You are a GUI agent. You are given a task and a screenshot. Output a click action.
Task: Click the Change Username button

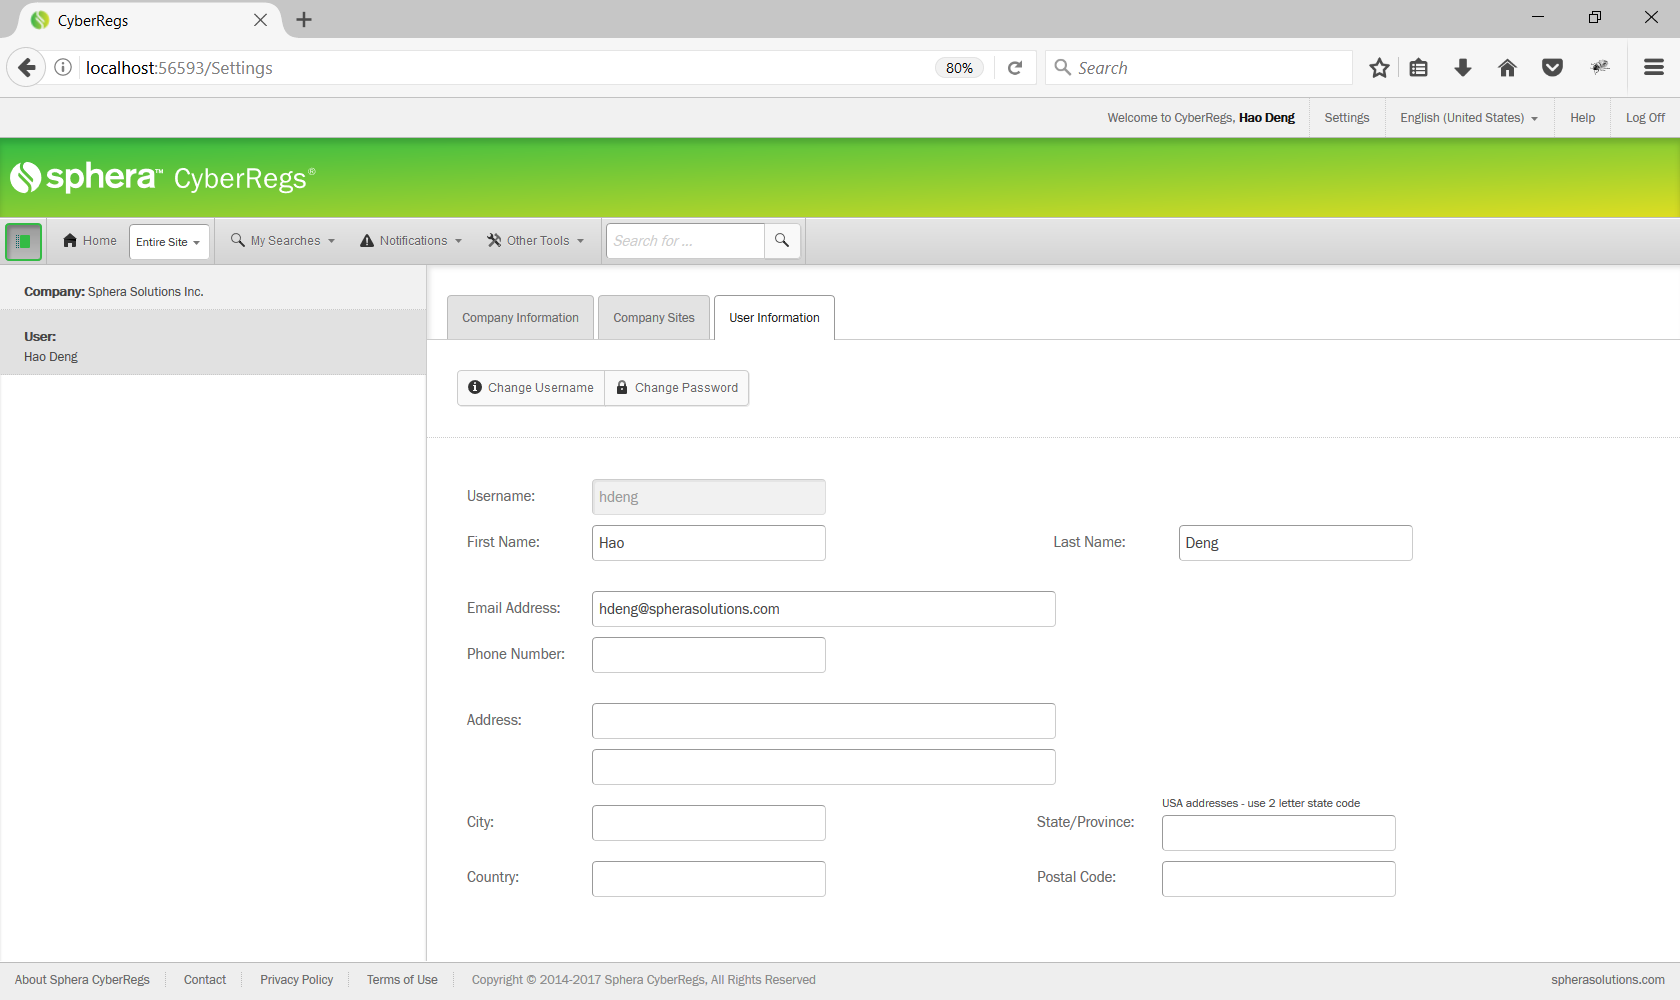click(531, 388)
